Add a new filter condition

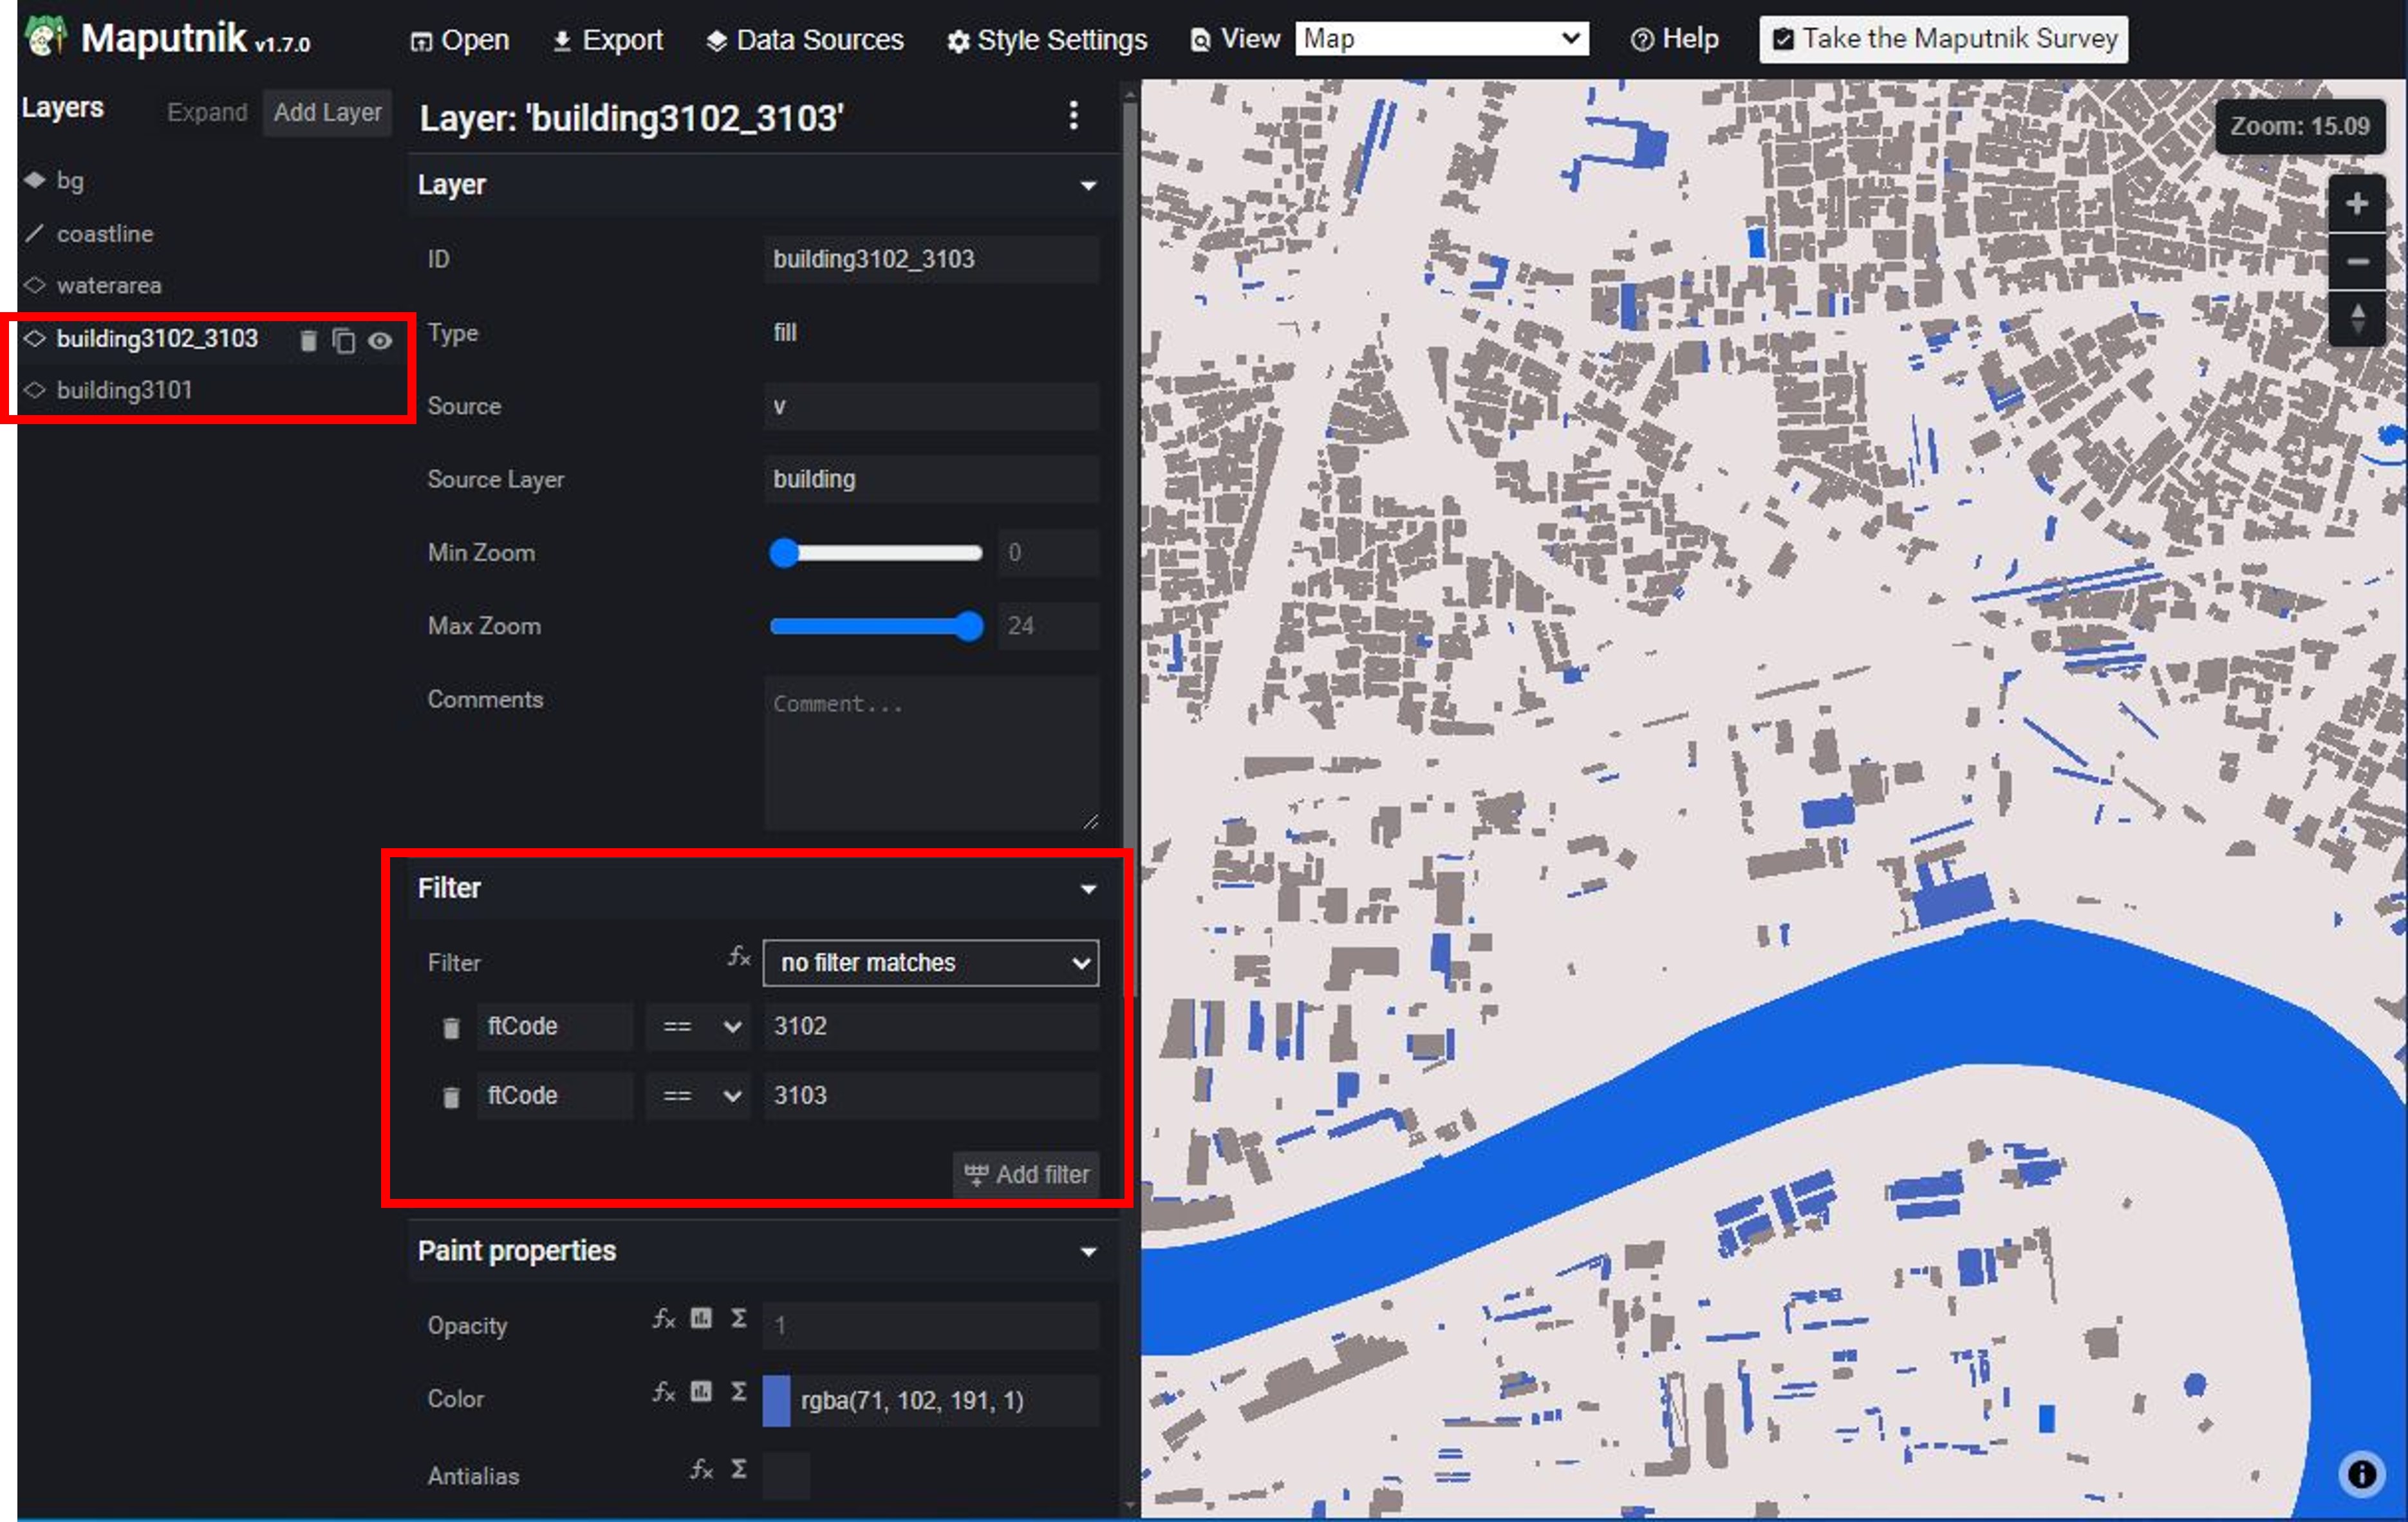tap(1026, 1175)
